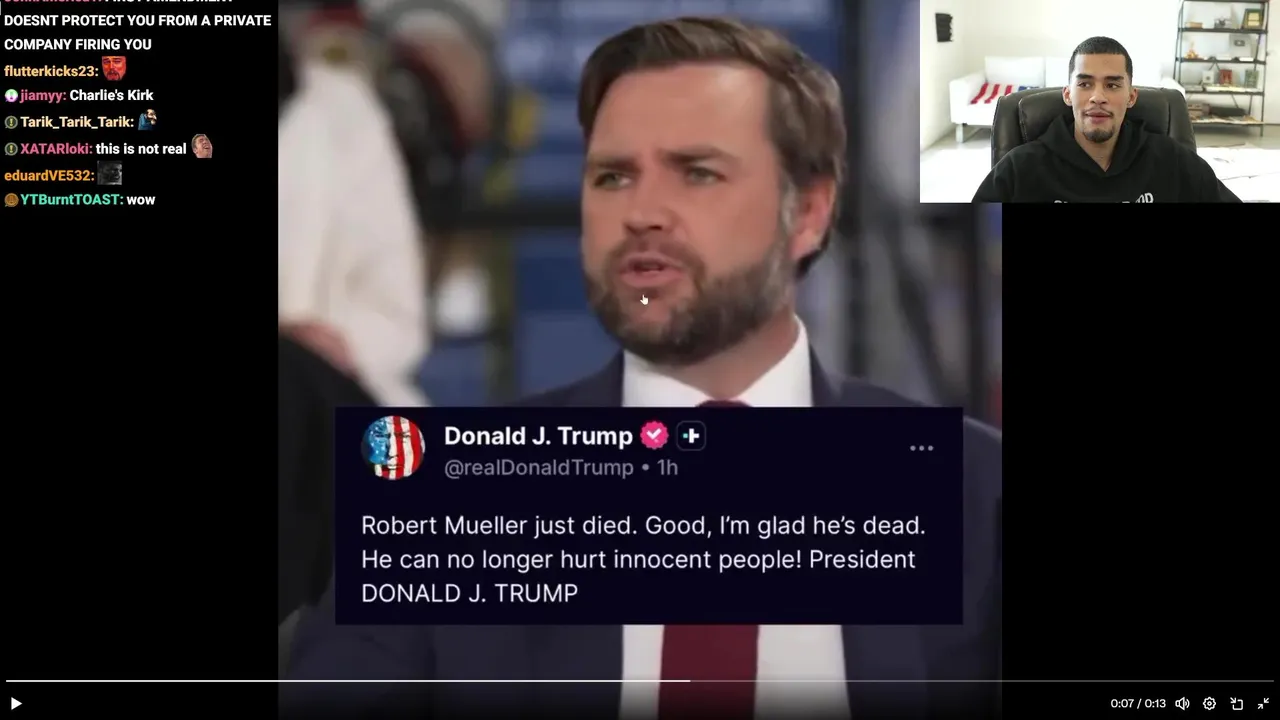The image size is (1280, 720).
Task: Click chat username XATARloki
Action: (56, 149)
